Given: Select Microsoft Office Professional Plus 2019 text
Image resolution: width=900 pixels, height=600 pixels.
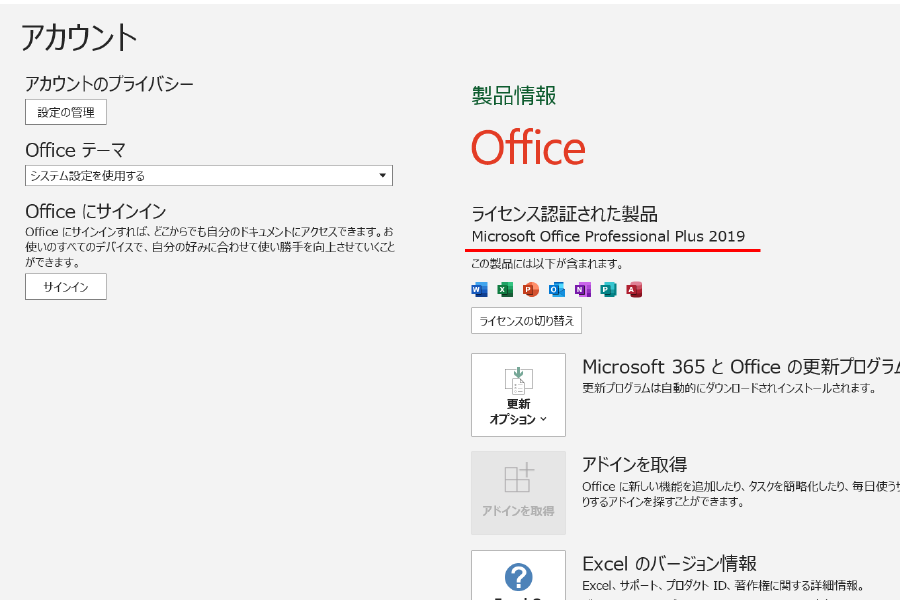Looking at the screenshot, I should (608, 237).
